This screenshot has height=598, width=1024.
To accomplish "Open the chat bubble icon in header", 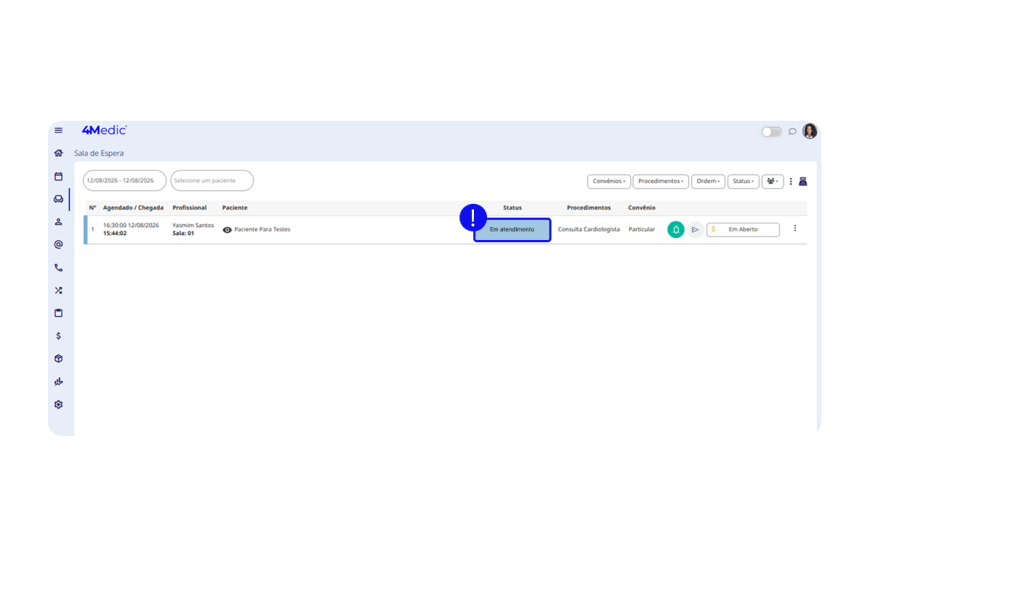I will tap(792, 132).
